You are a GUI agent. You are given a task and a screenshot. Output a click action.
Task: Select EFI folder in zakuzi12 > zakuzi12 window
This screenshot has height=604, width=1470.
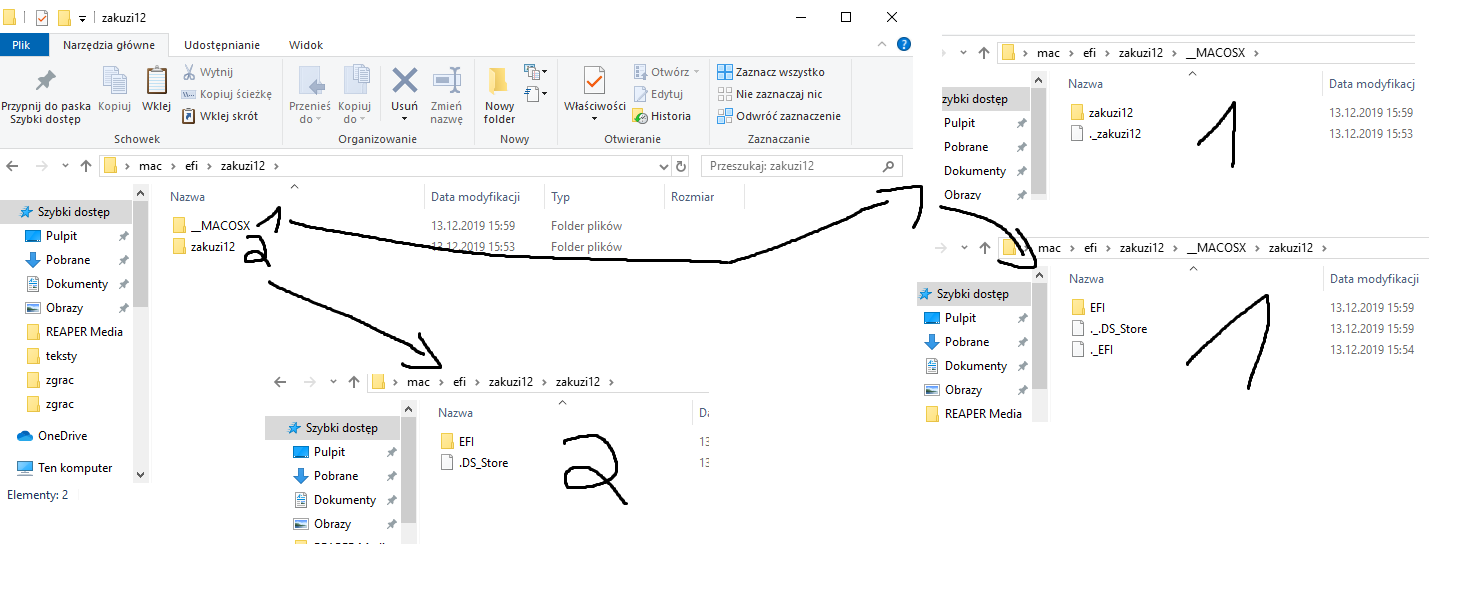(x=458, y=441)
